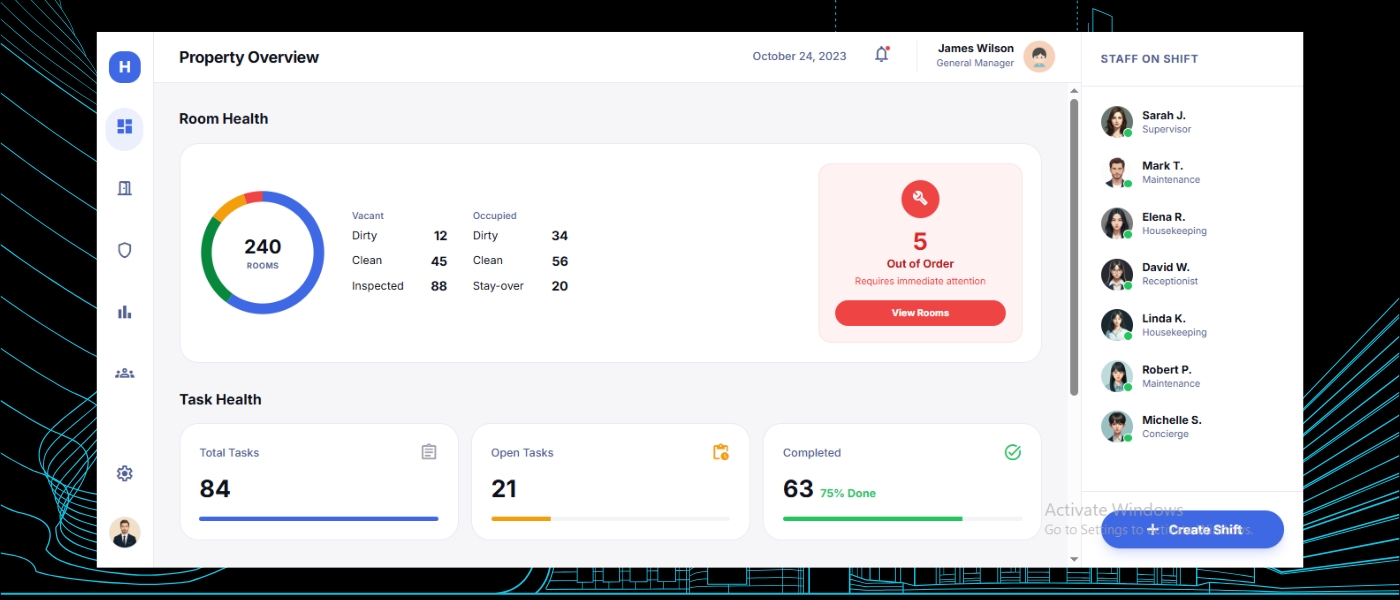Open the rooms door icon in sidebar
Viewport: 1400px width, 600px height.
click(124, 188)
